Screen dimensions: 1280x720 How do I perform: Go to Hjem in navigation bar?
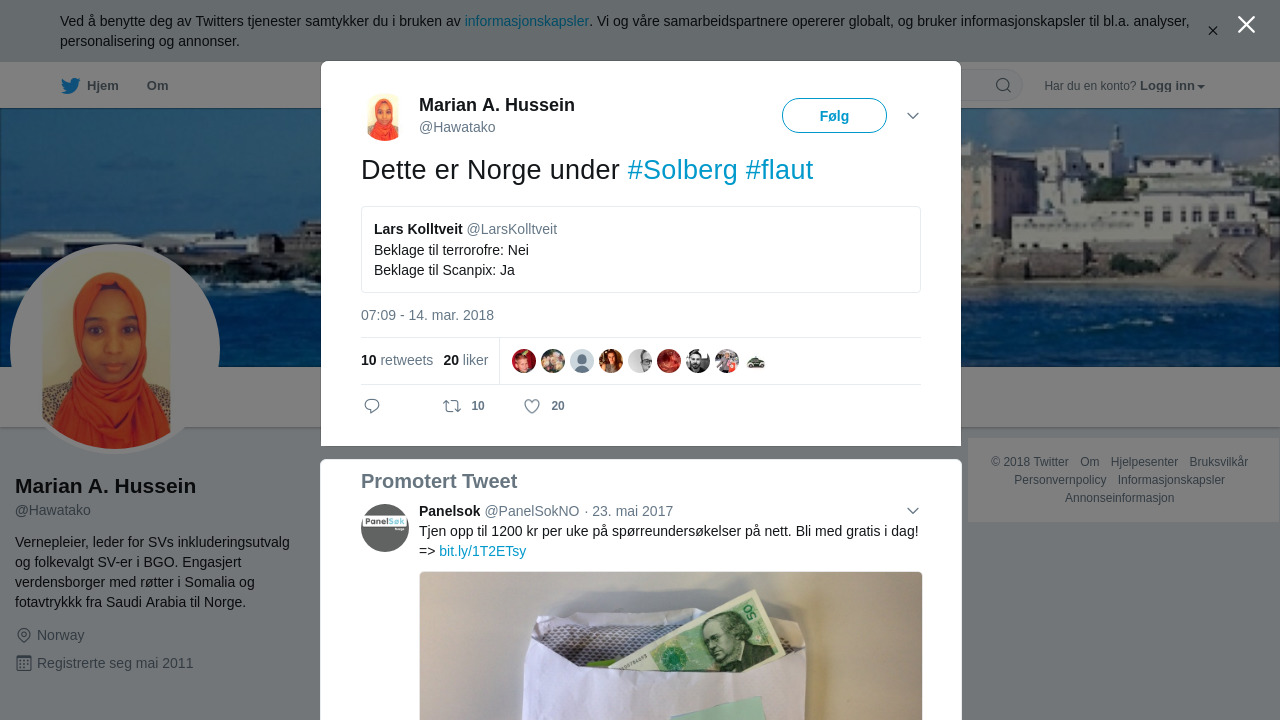[103, 86]
